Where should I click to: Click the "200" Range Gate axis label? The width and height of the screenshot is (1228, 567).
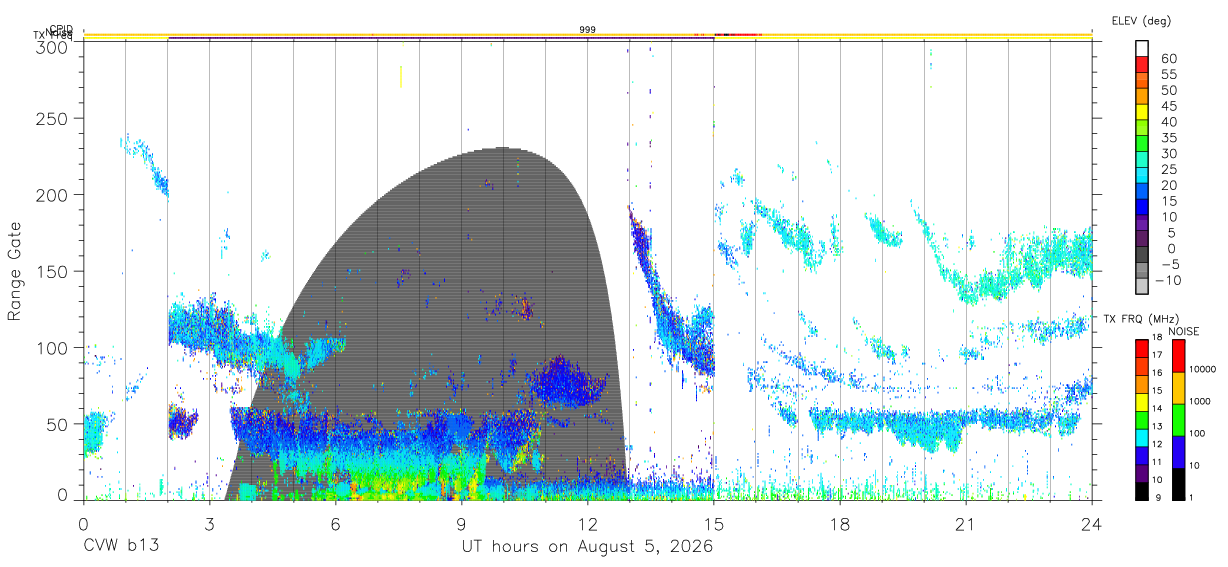pyautogui.click(x=53, y=194)
